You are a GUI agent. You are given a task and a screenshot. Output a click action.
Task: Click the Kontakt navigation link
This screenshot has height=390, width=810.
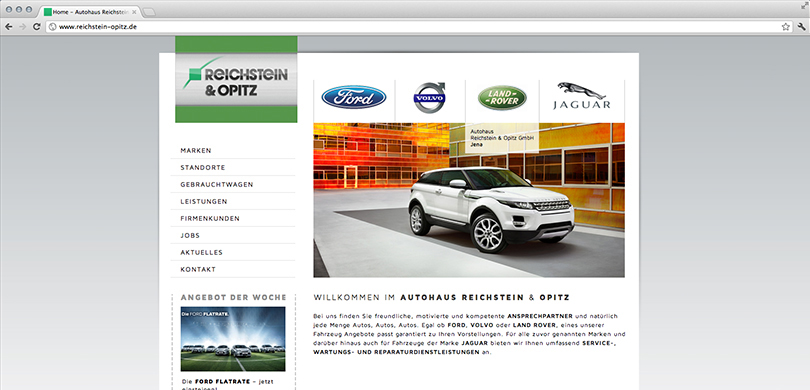tap(232, 269)
